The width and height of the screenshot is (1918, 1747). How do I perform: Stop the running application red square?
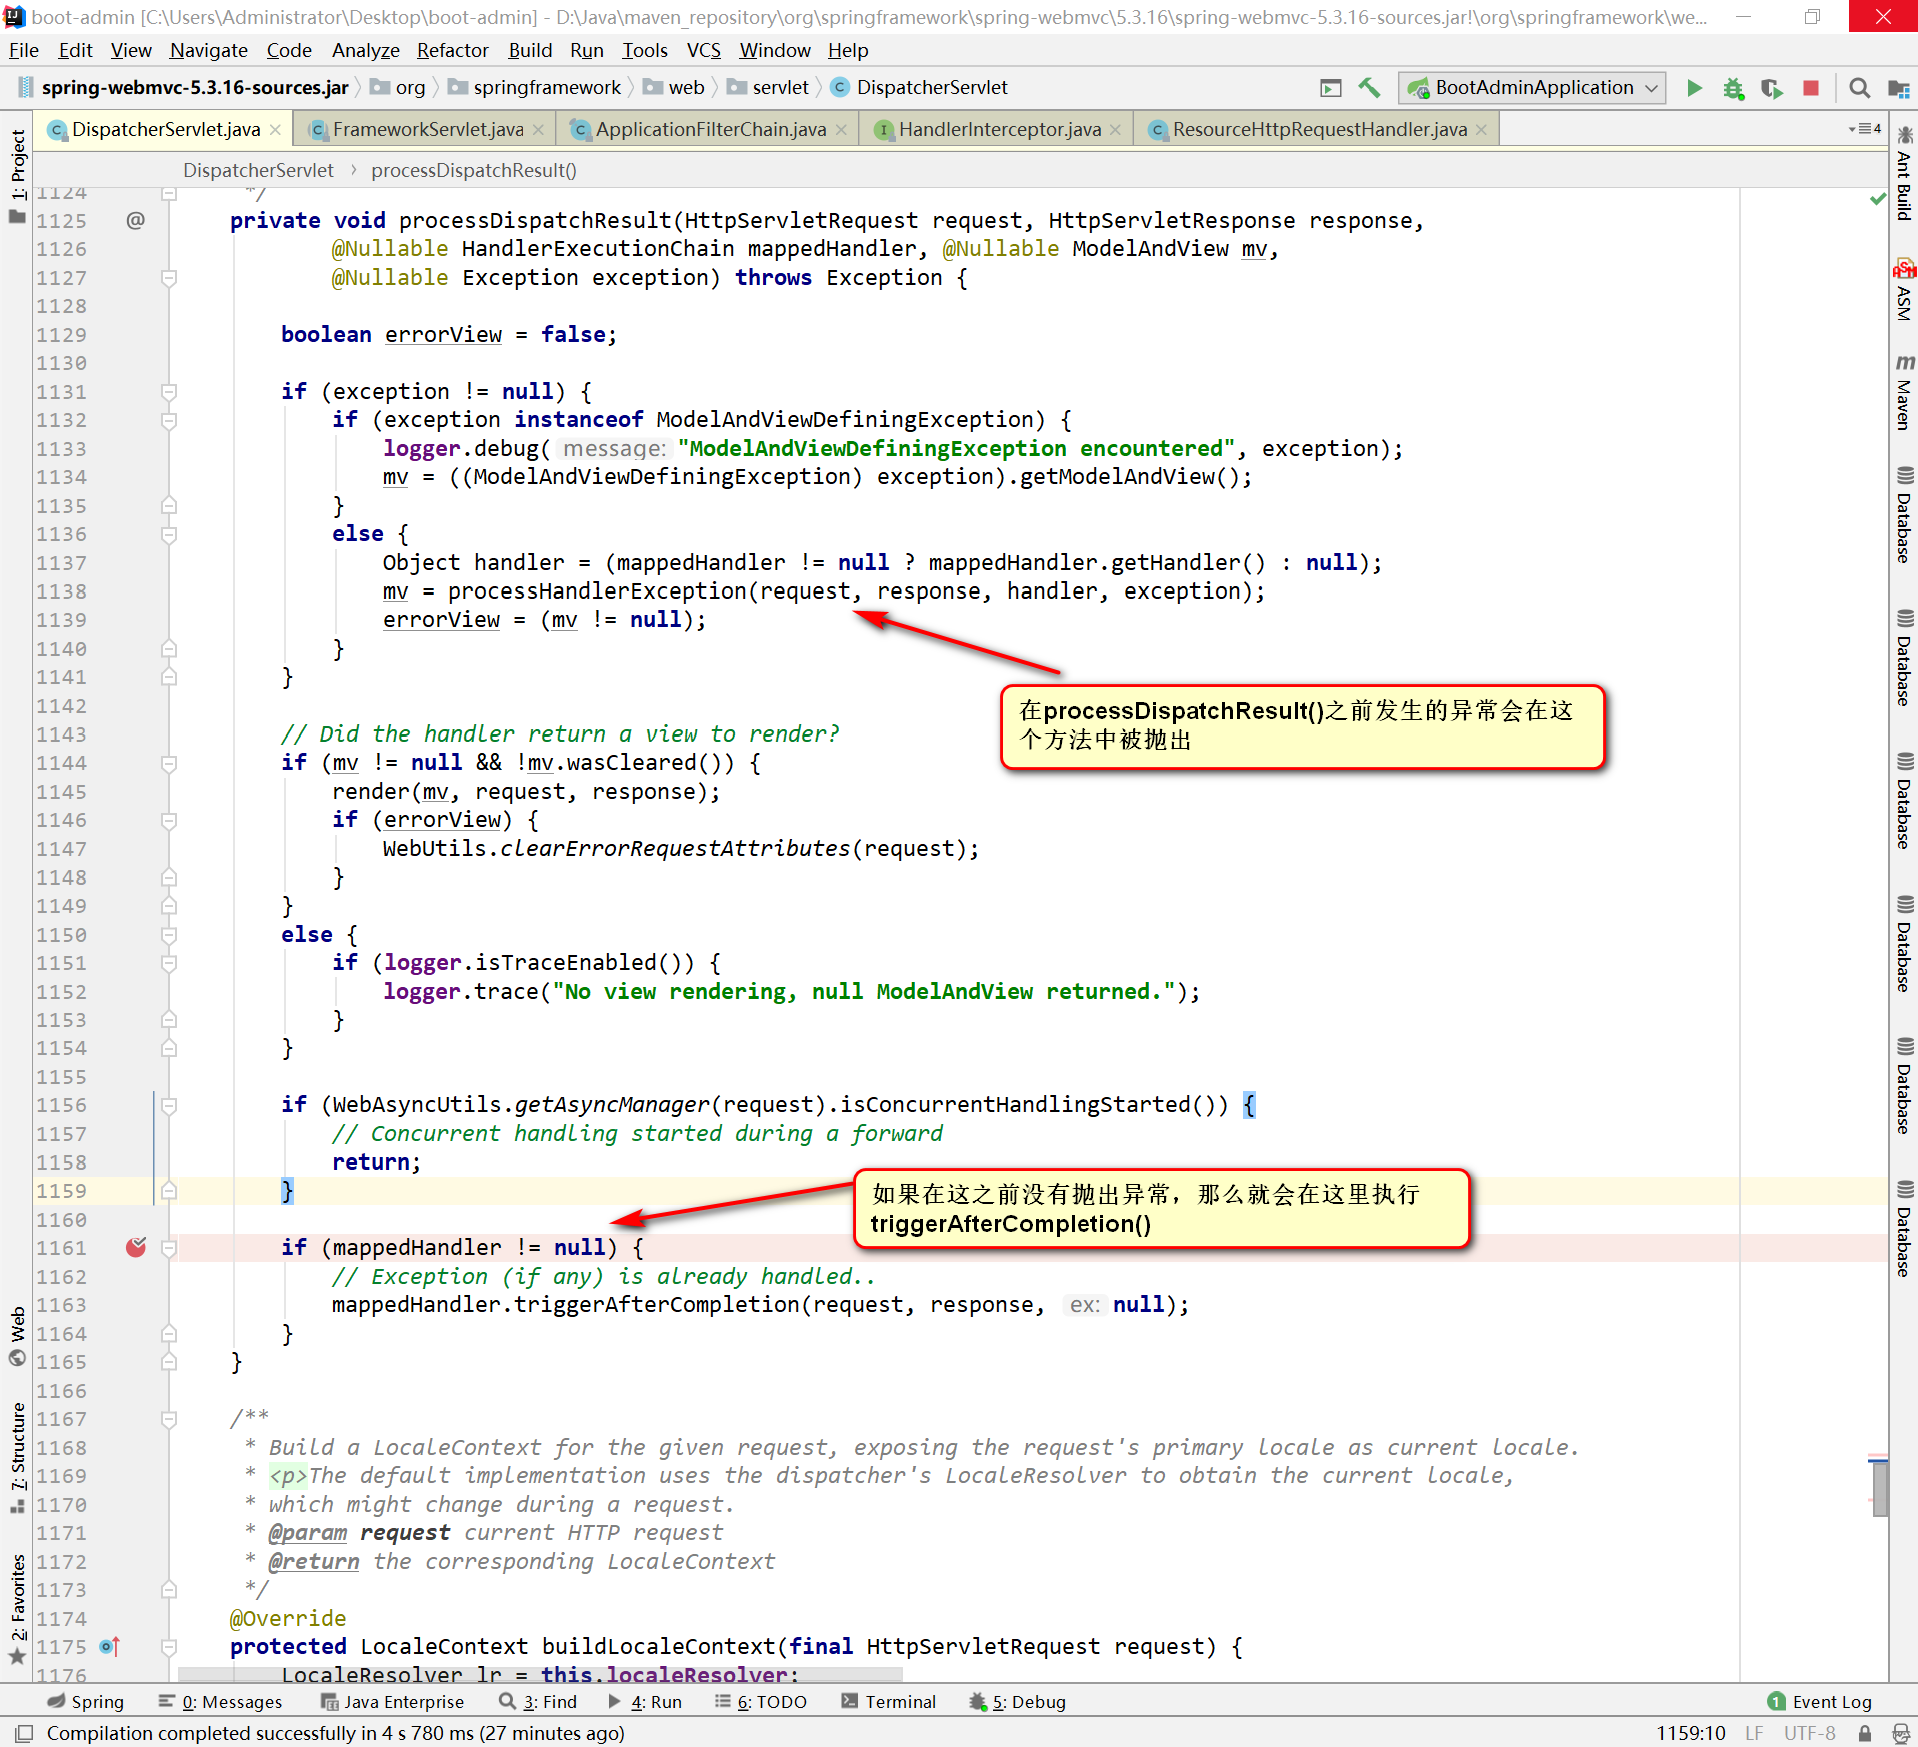point(1810,88)
